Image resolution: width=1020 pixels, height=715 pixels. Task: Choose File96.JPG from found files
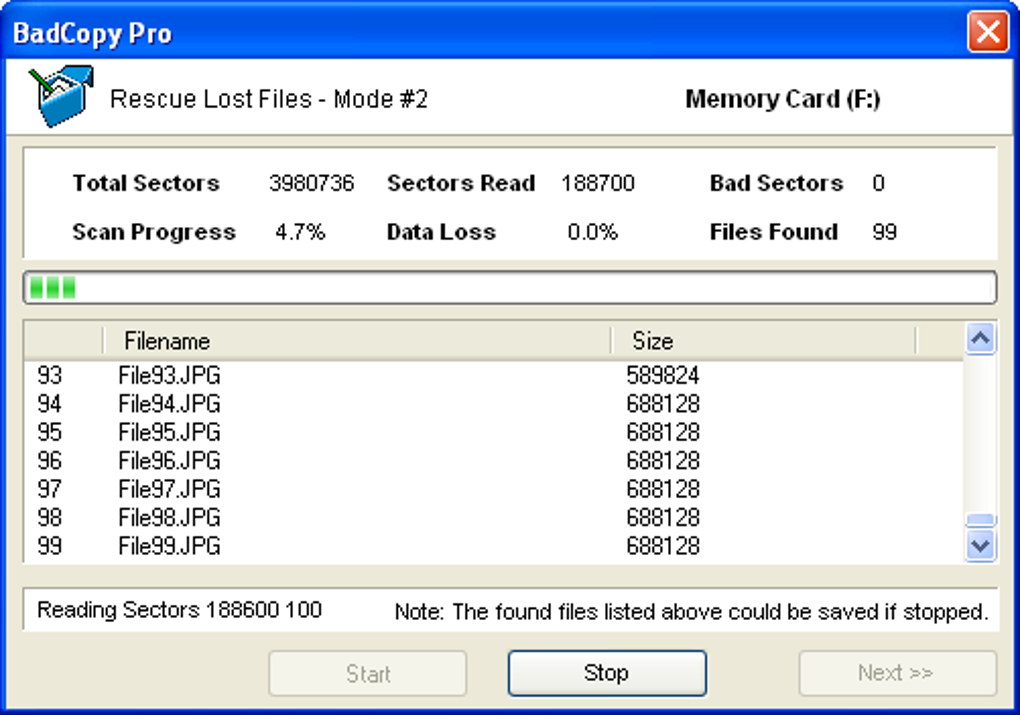click(493, 461)
